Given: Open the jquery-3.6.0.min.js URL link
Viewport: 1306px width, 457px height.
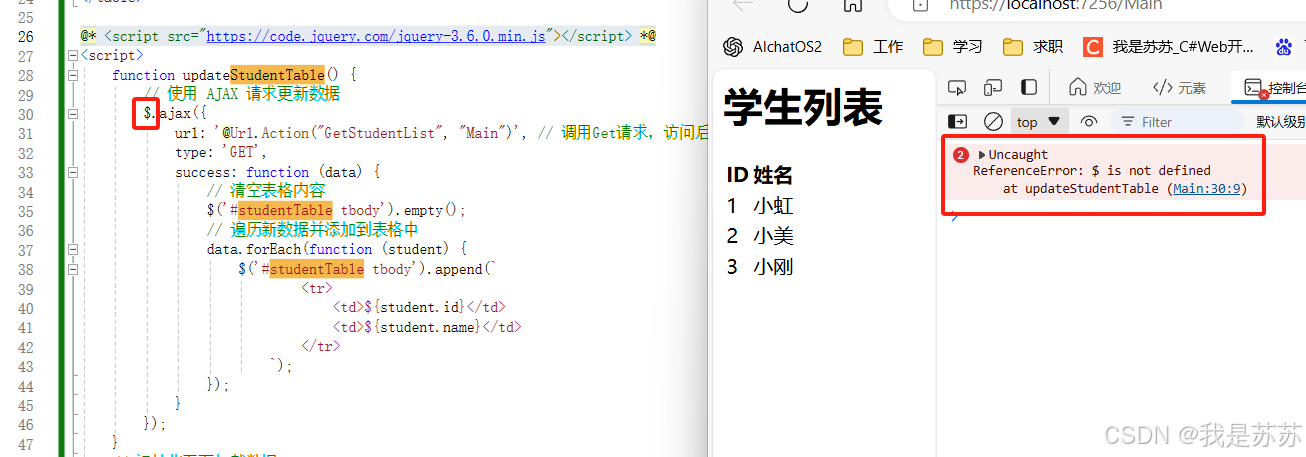Looking at the screenshot, I should (x=376, y=36).
